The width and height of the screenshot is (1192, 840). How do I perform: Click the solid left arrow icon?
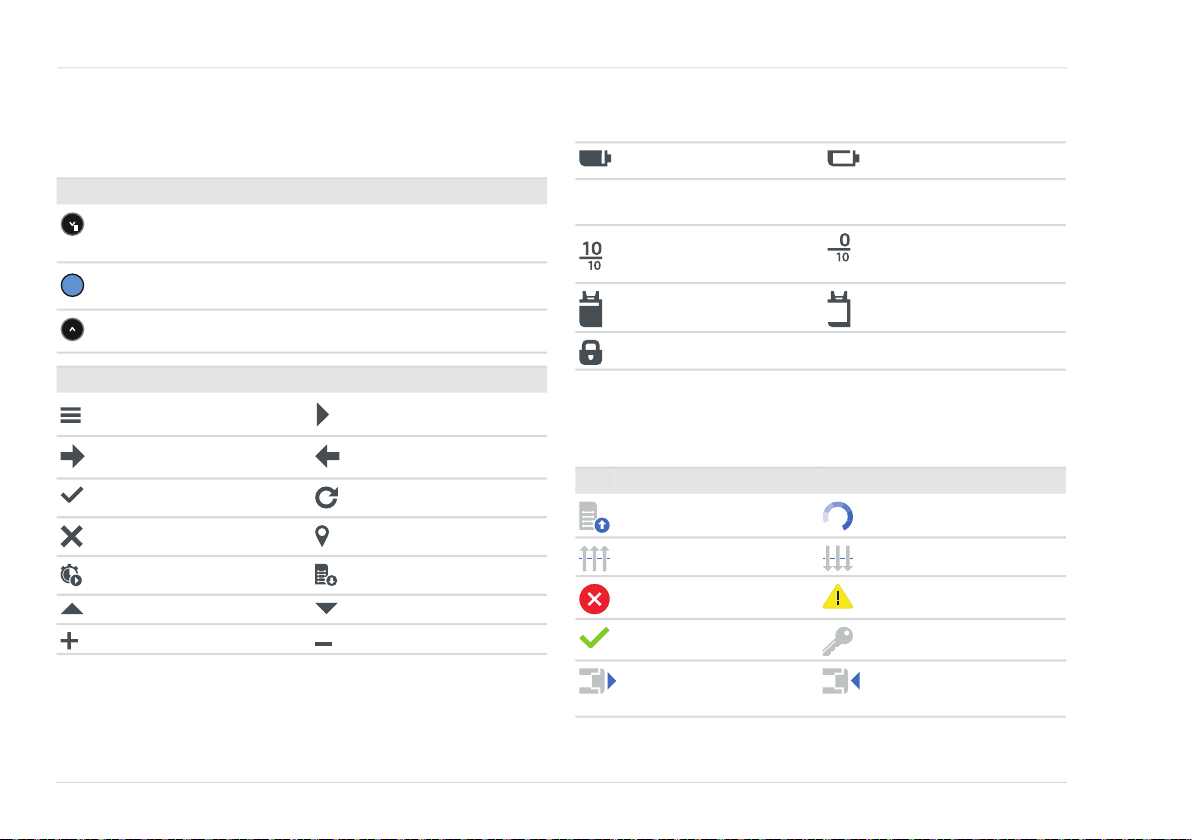[x=327, y=457]
